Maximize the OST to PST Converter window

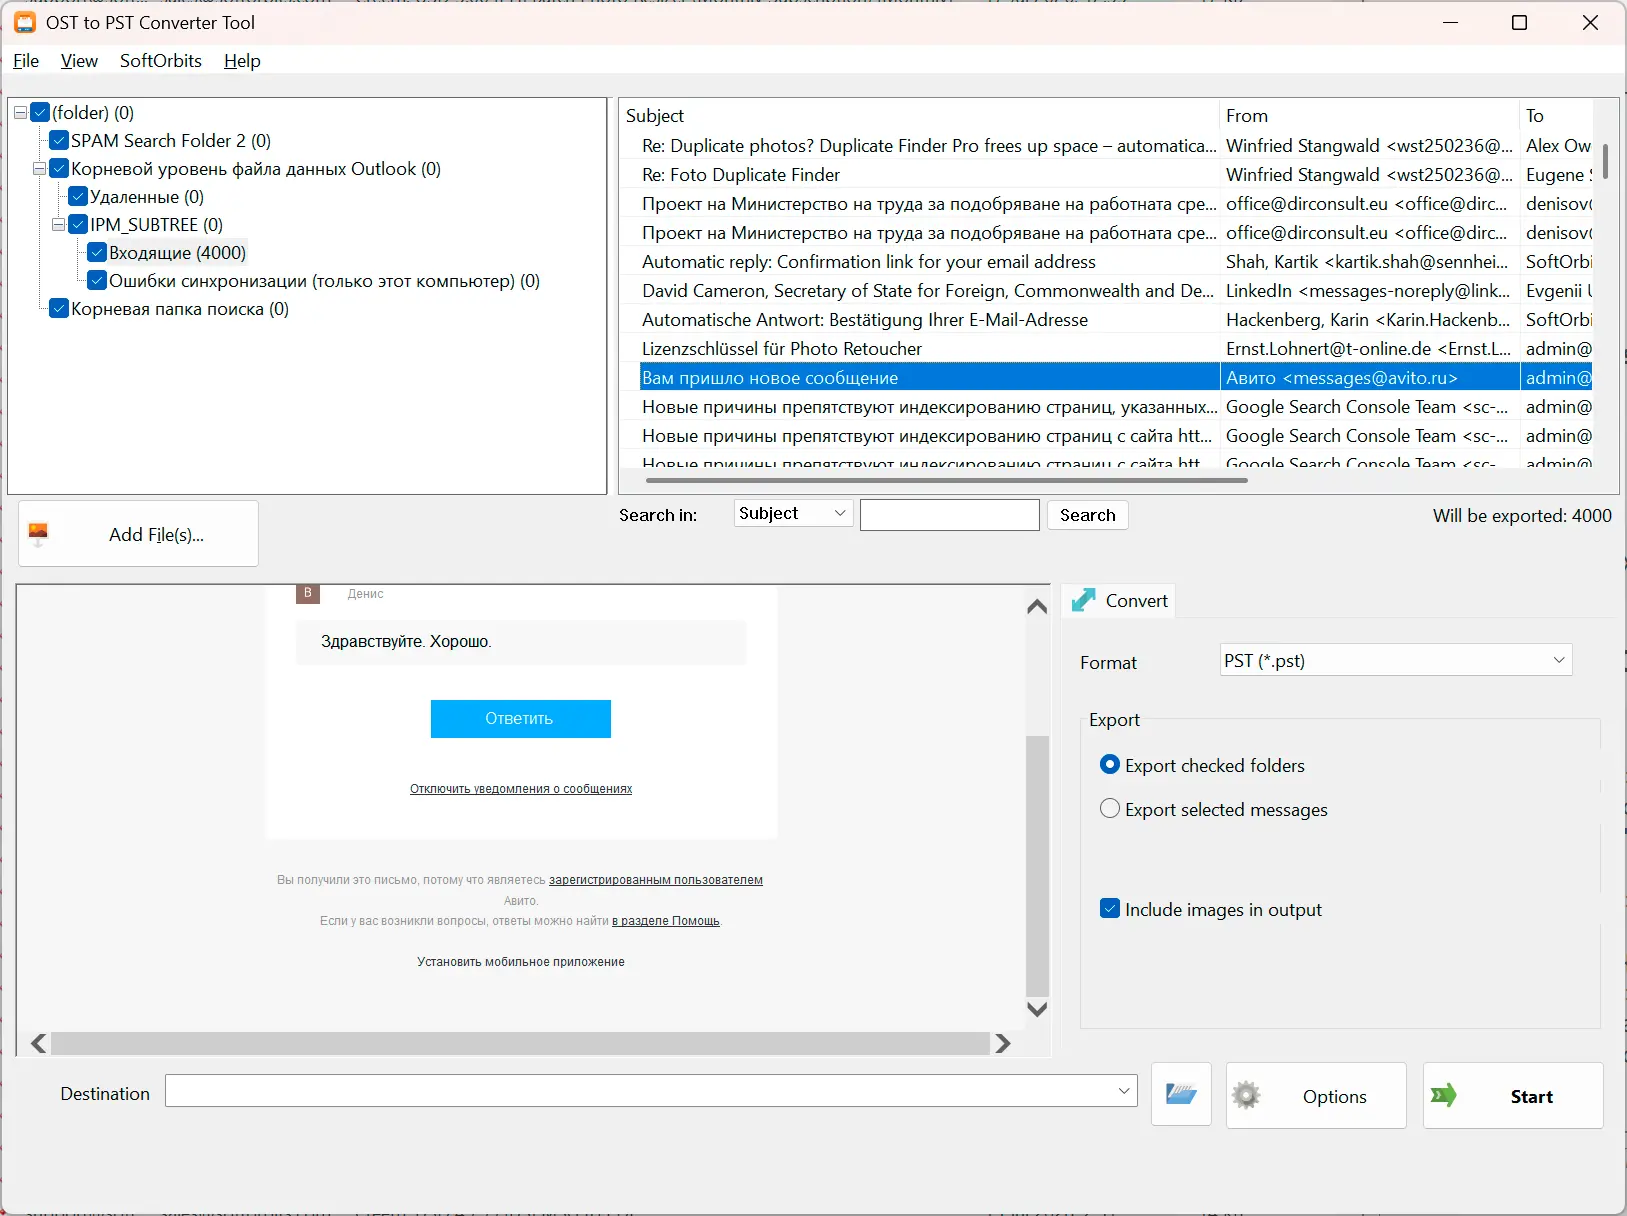point(1519,22)
